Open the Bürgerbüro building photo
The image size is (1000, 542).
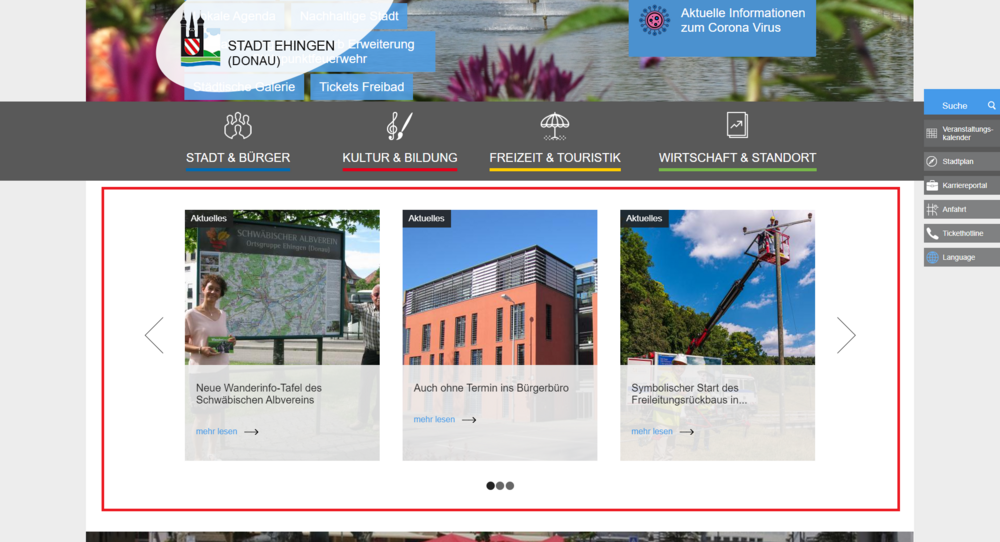coord(499,288)
